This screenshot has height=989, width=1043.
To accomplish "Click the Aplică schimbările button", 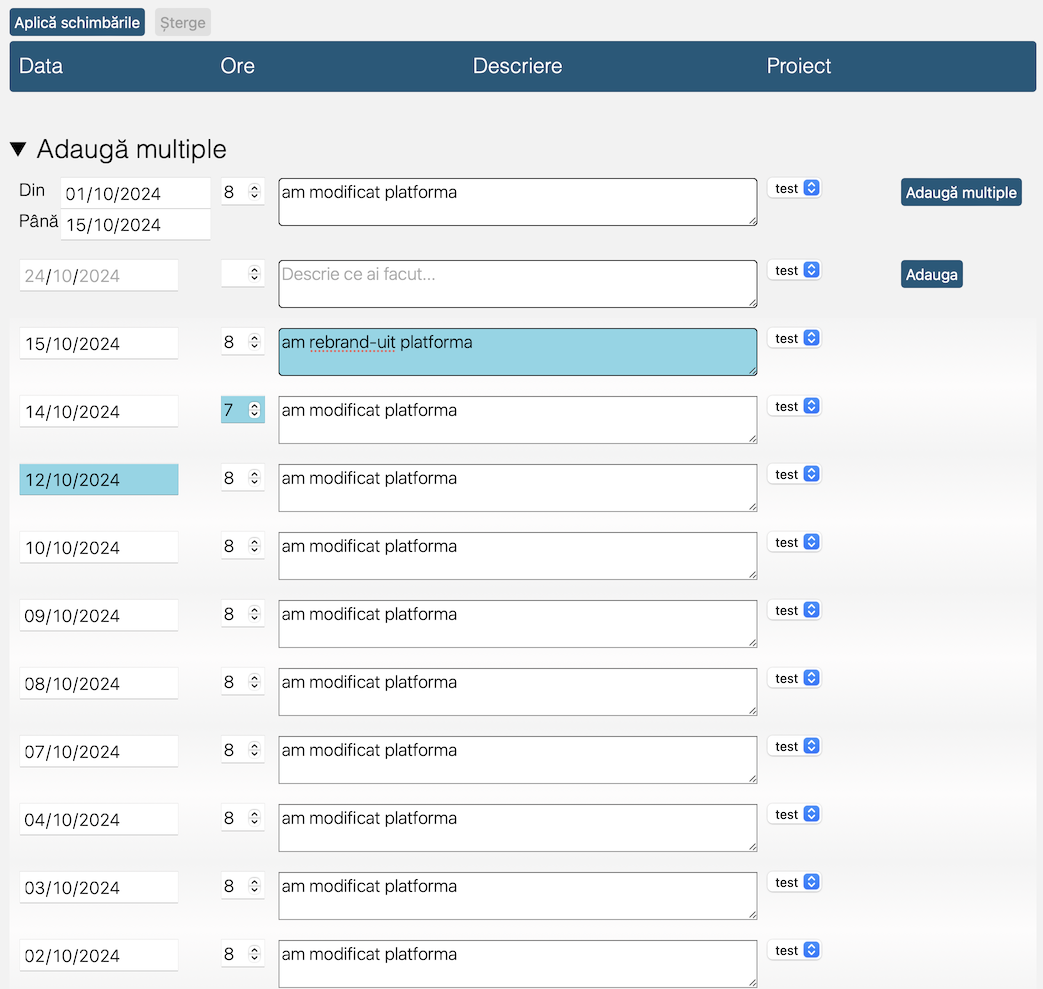I will [77, 23].
